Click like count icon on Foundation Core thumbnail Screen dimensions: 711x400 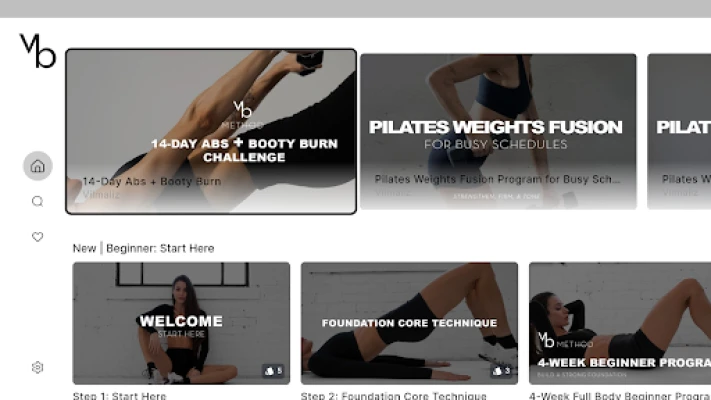pos(502,371)
